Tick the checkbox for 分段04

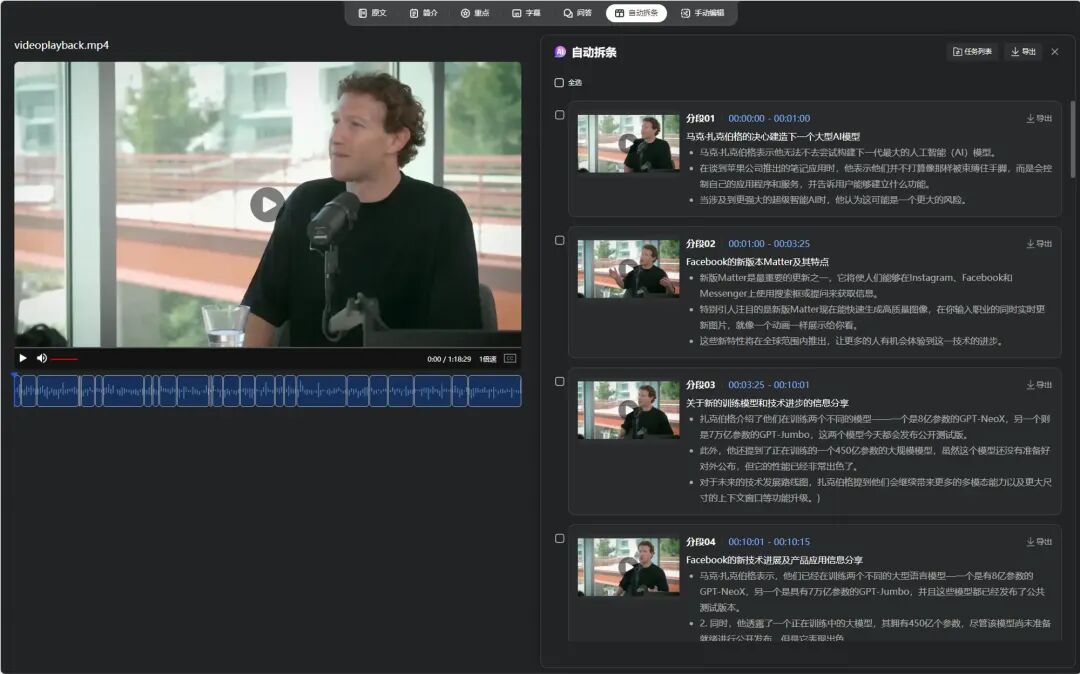560,538
